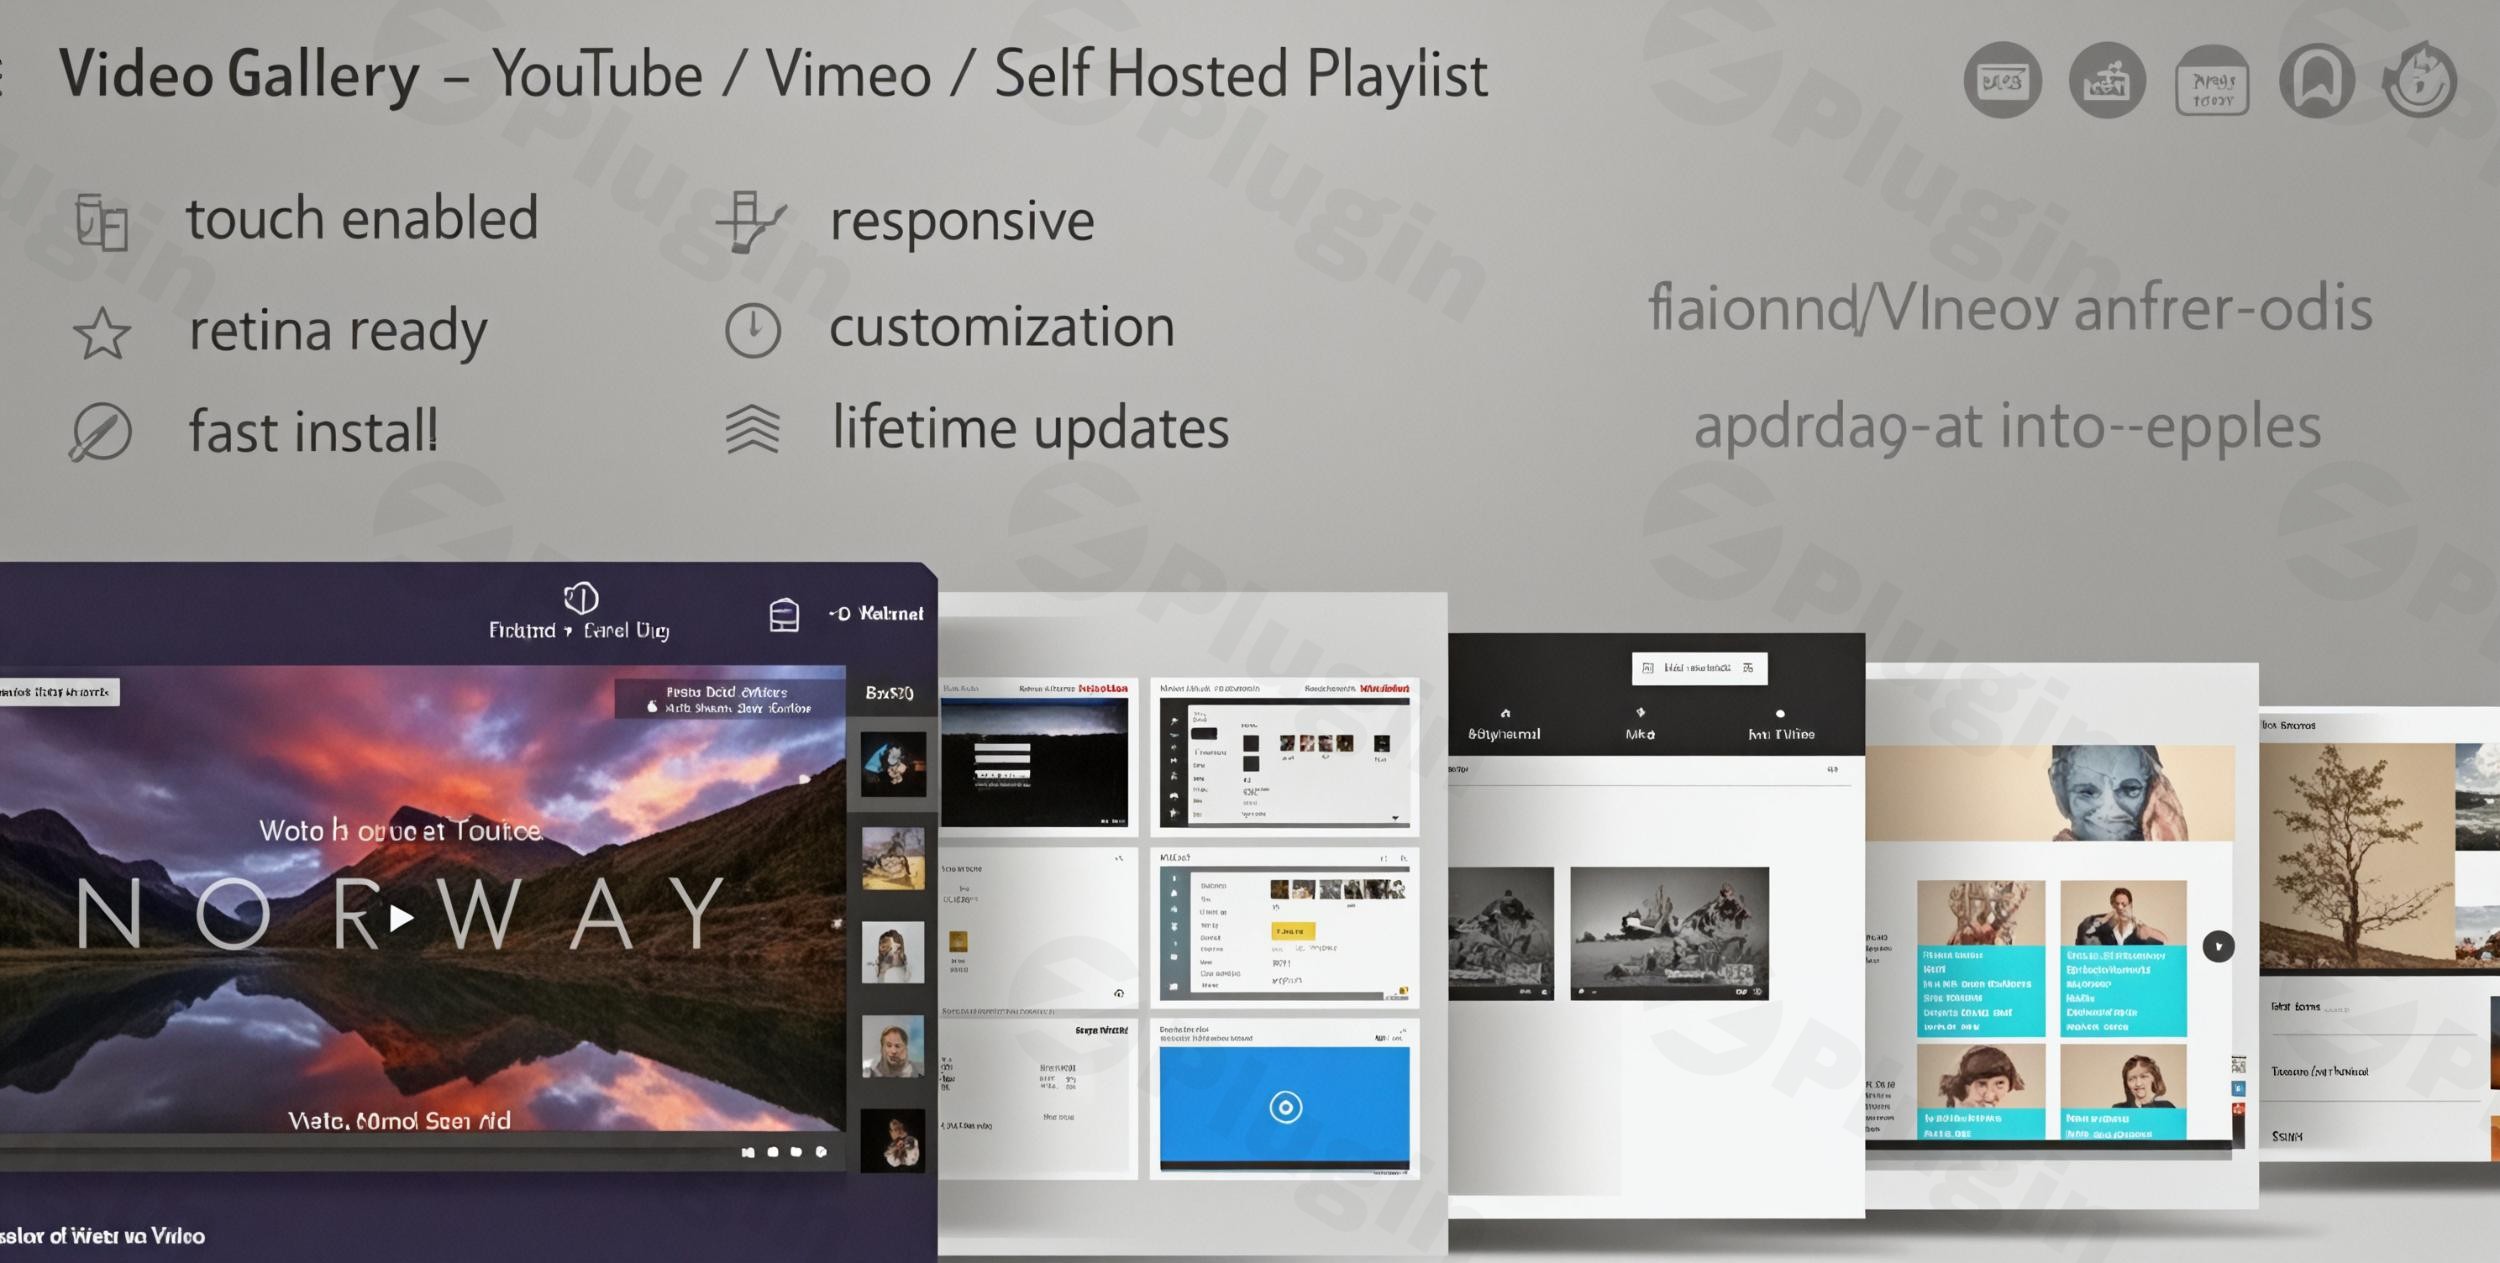Click the 'Falat forms' row in the rightmost panel
The width and height of the screenshot is (2500, 1263).
[x=2308, y=1008]
